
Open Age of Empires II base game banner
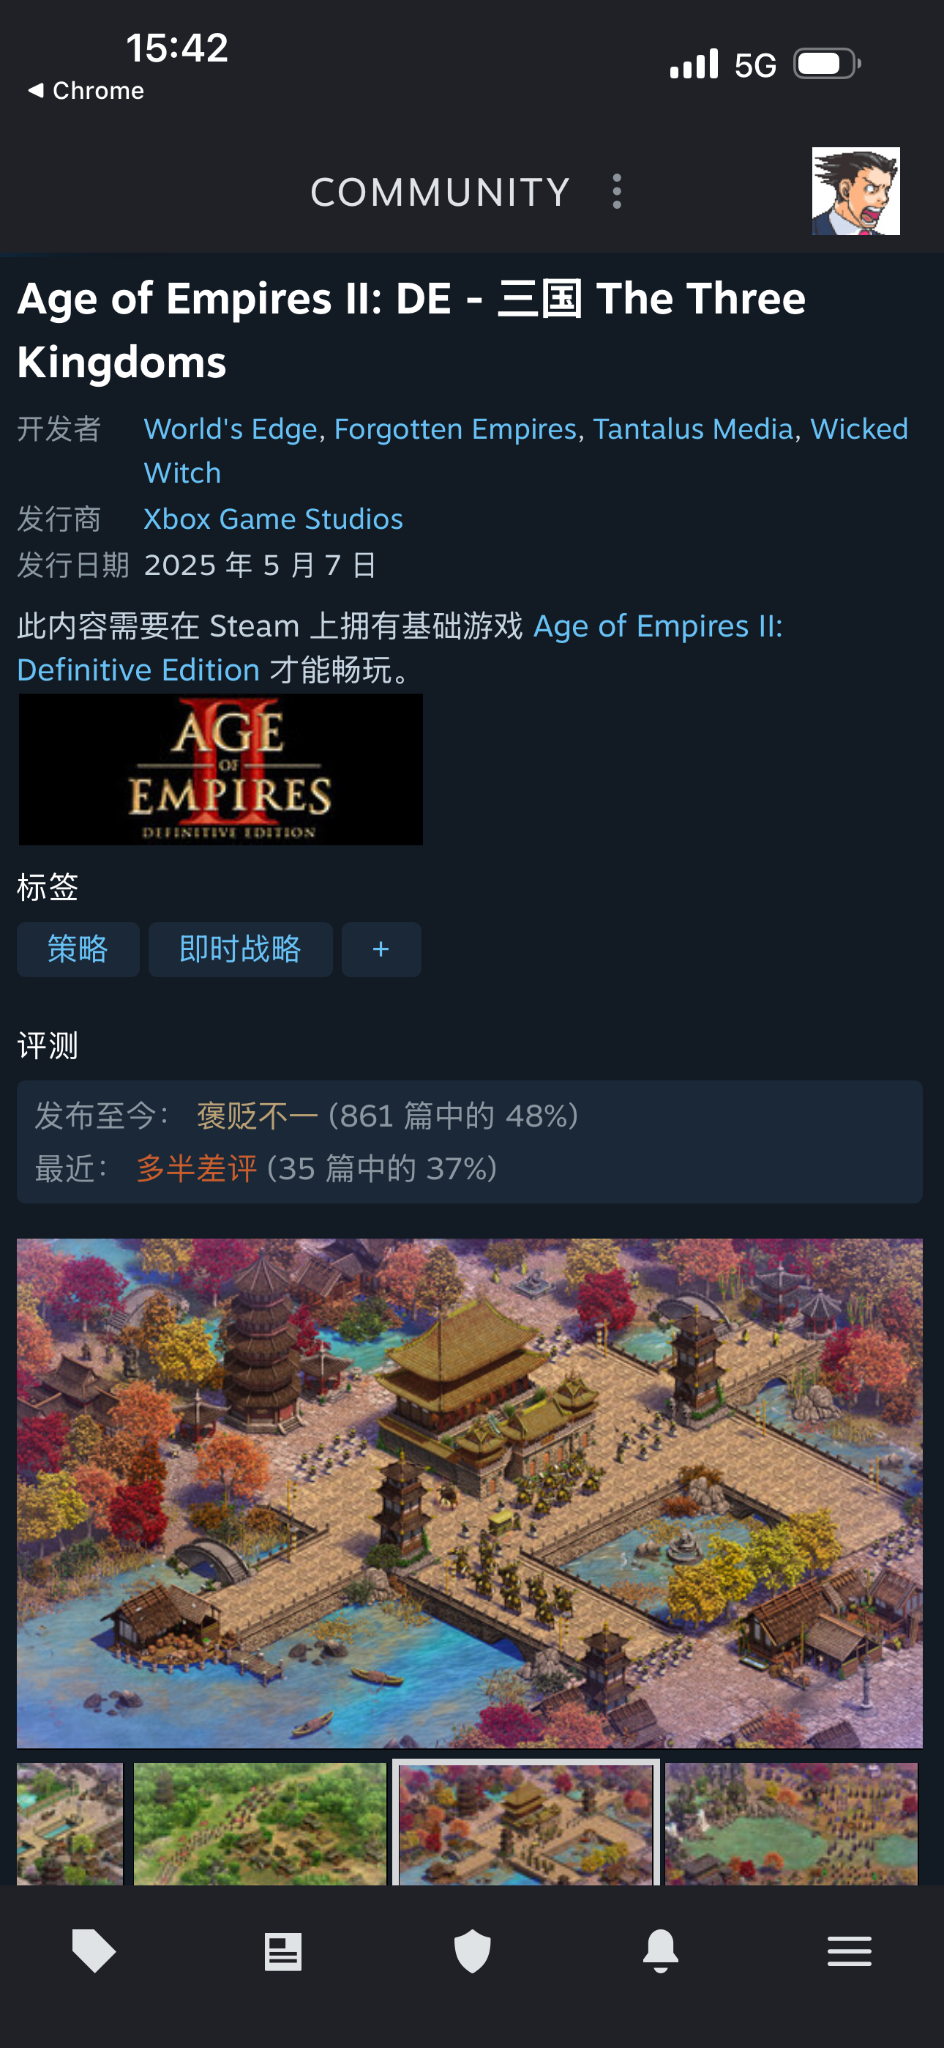[x=221, y=770]
